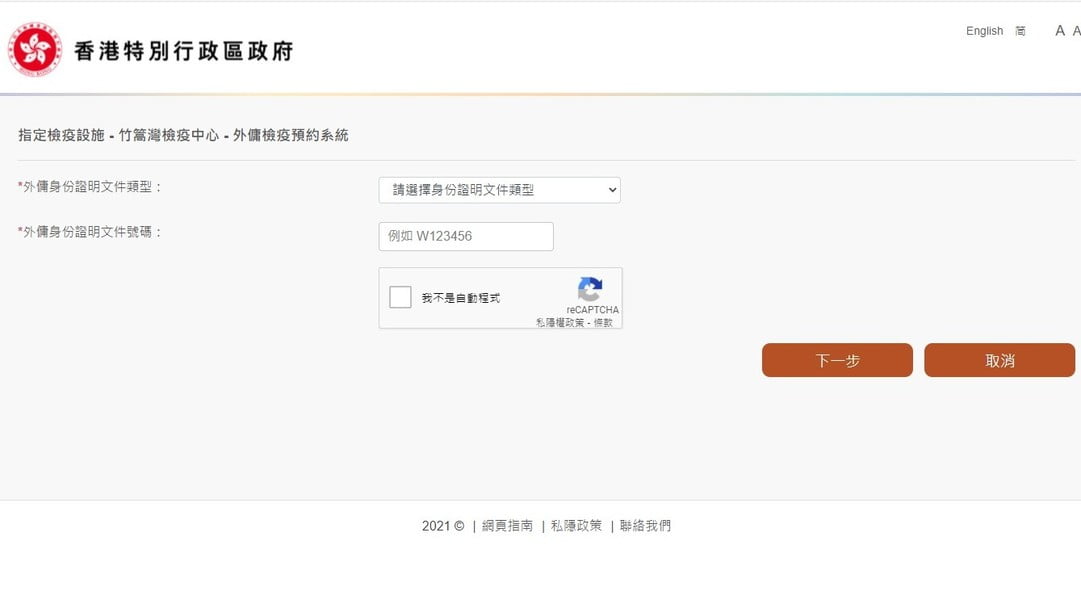Go to 聯絡我們 contact page

coord(645,526)
